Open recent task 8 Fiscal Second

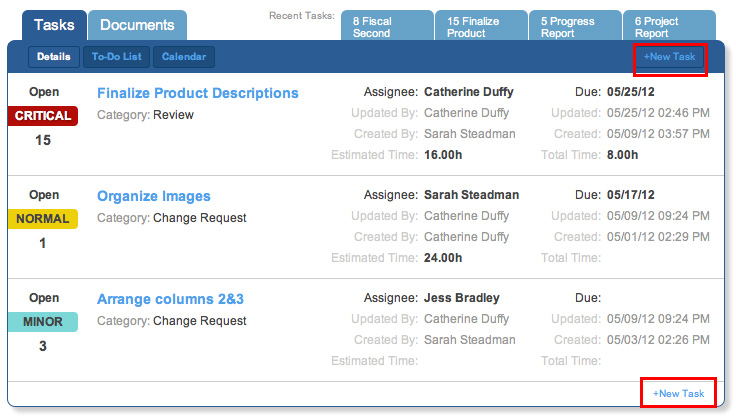(x=387, y=26)
